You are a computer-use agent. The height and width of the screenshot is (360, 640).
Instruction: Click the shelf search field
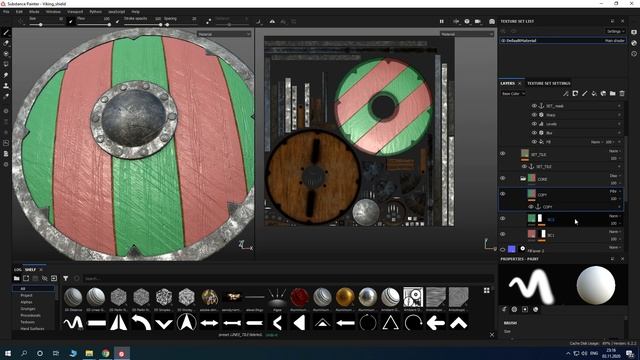click(x=288, y=278)
